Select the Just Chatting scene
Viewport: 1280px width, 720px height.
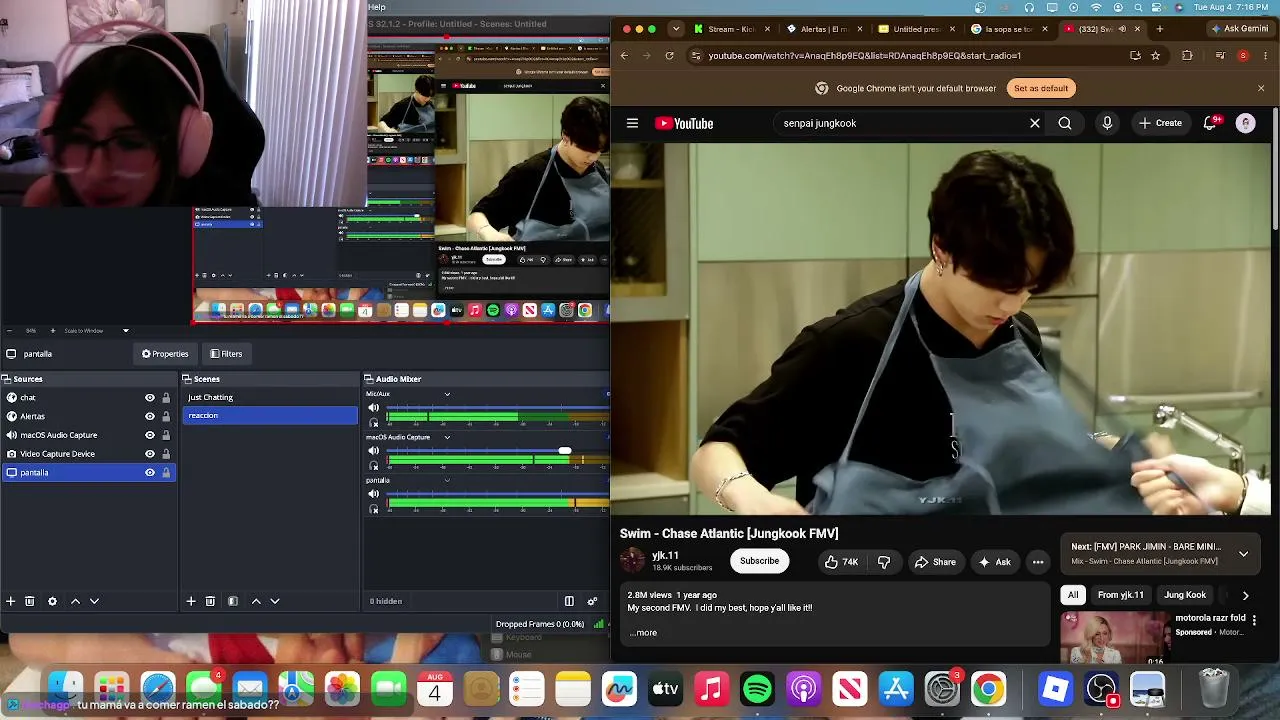pos(269,397)
